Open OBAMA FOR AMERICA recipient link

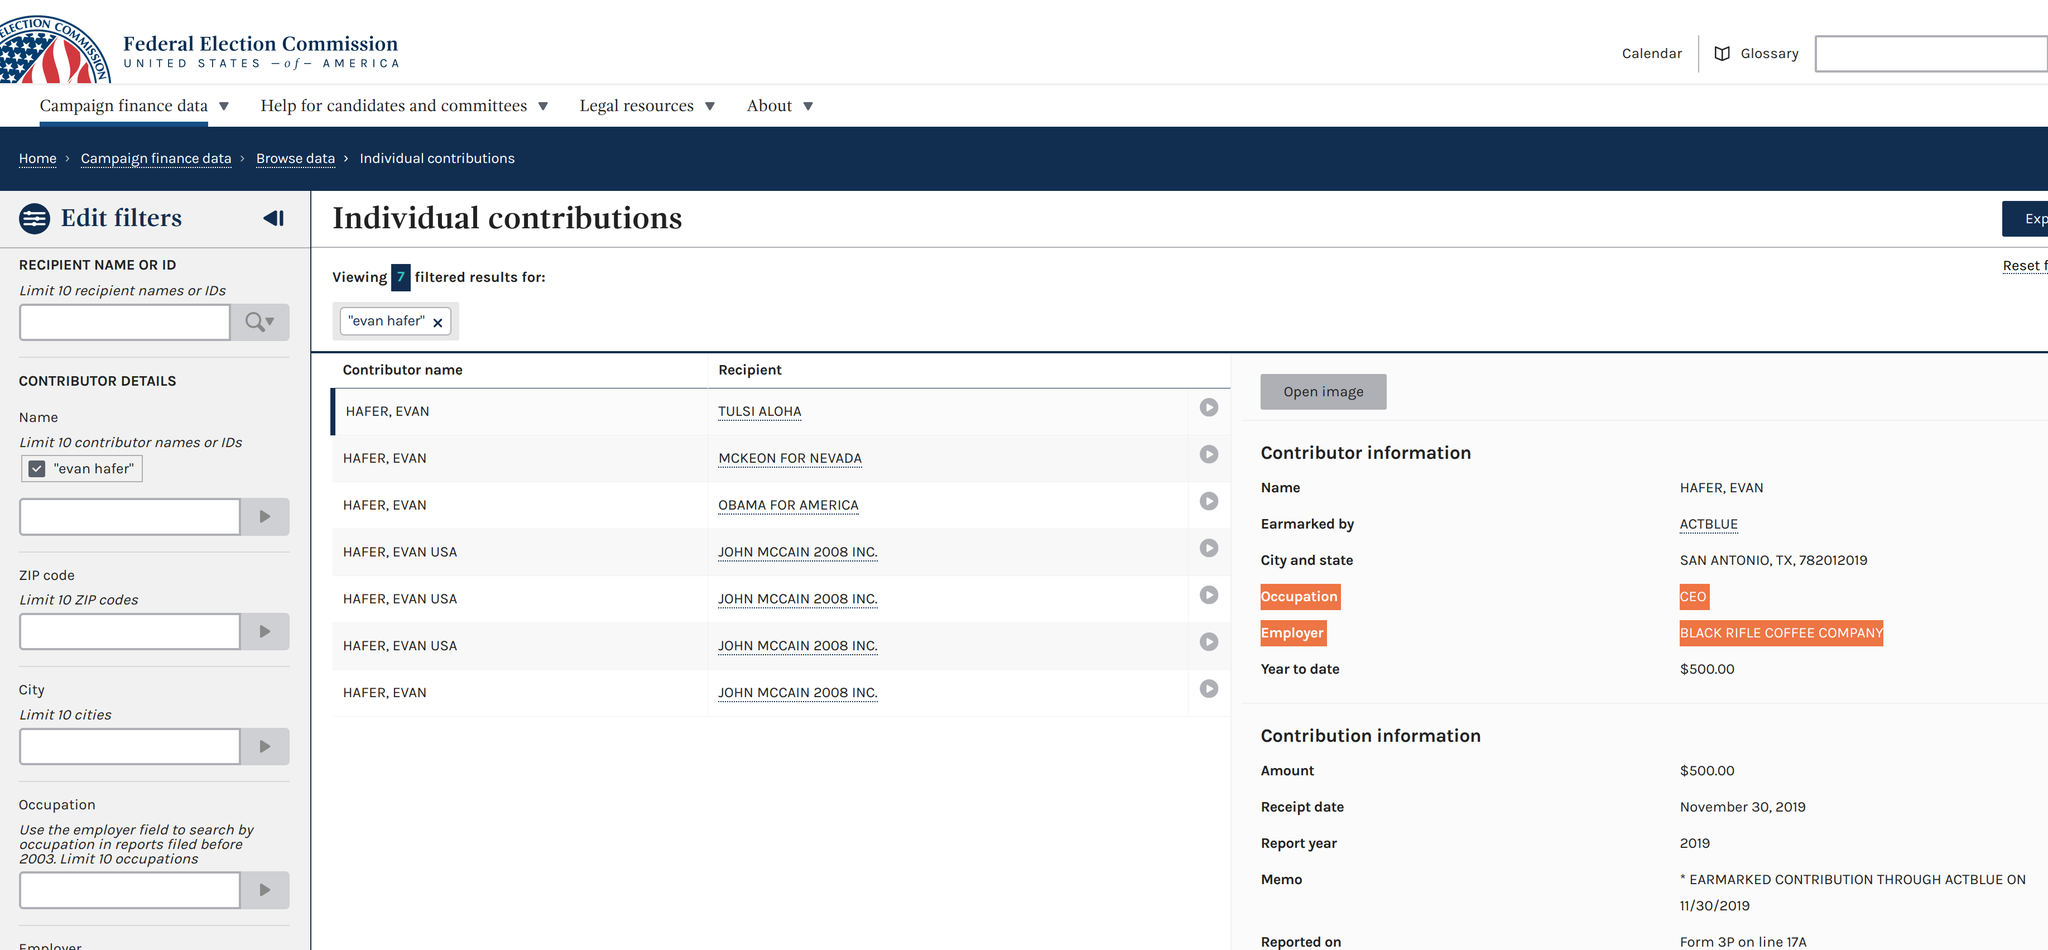click(x=788, y=506)
